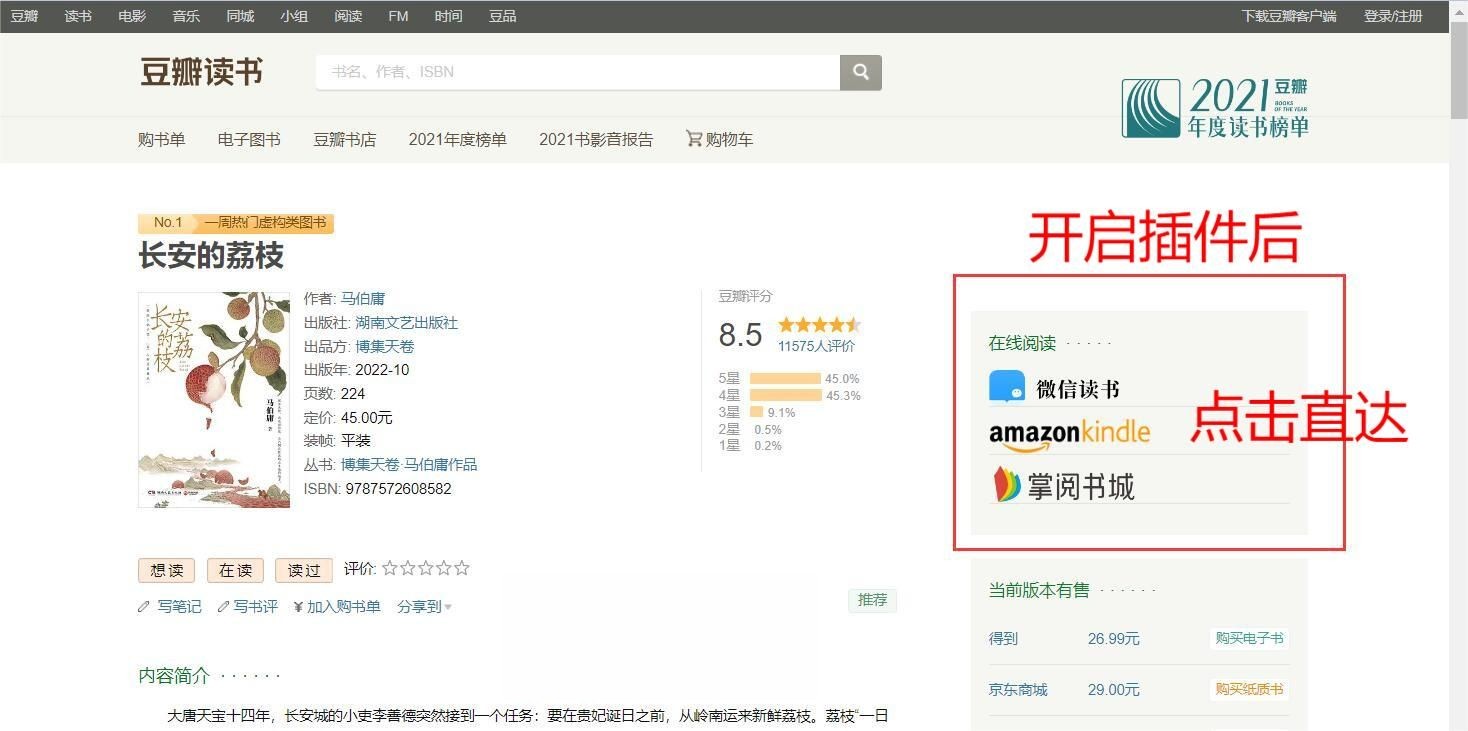1468x731 pixels.
Task: Click 写笔记 pencil link
Action: coord(170,606)
